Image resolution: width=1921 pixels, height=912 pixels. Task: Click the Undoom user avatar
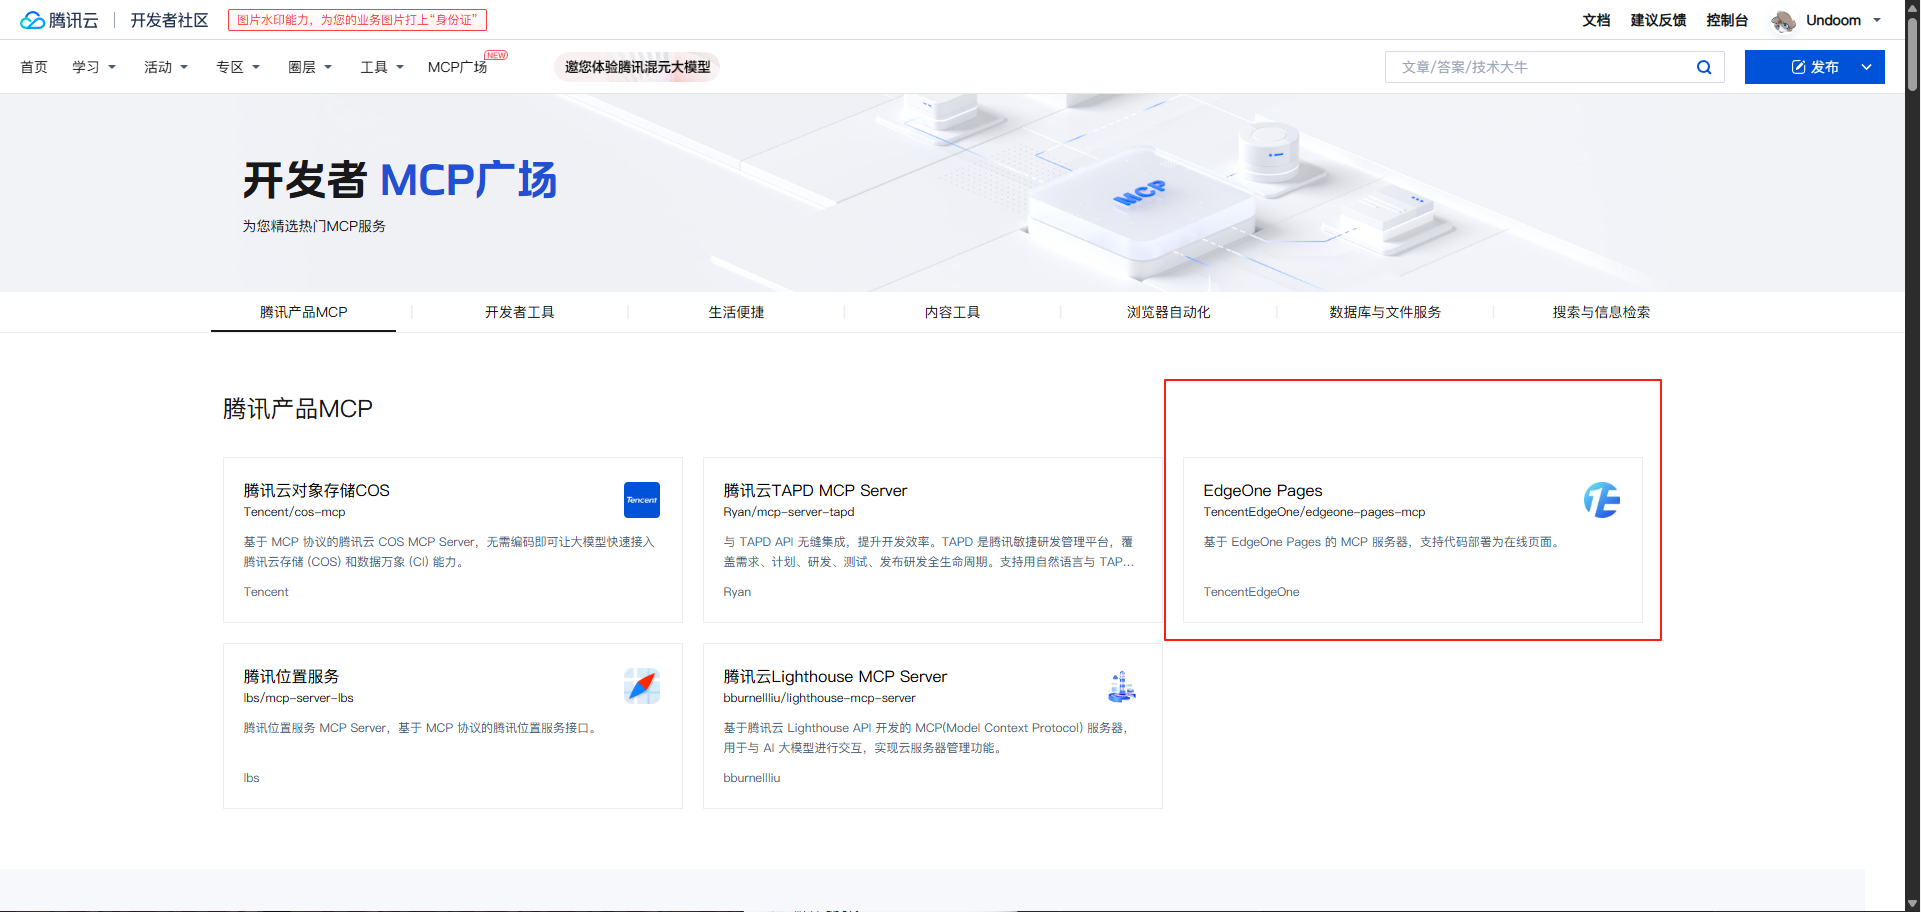[x=1783, y=21]
